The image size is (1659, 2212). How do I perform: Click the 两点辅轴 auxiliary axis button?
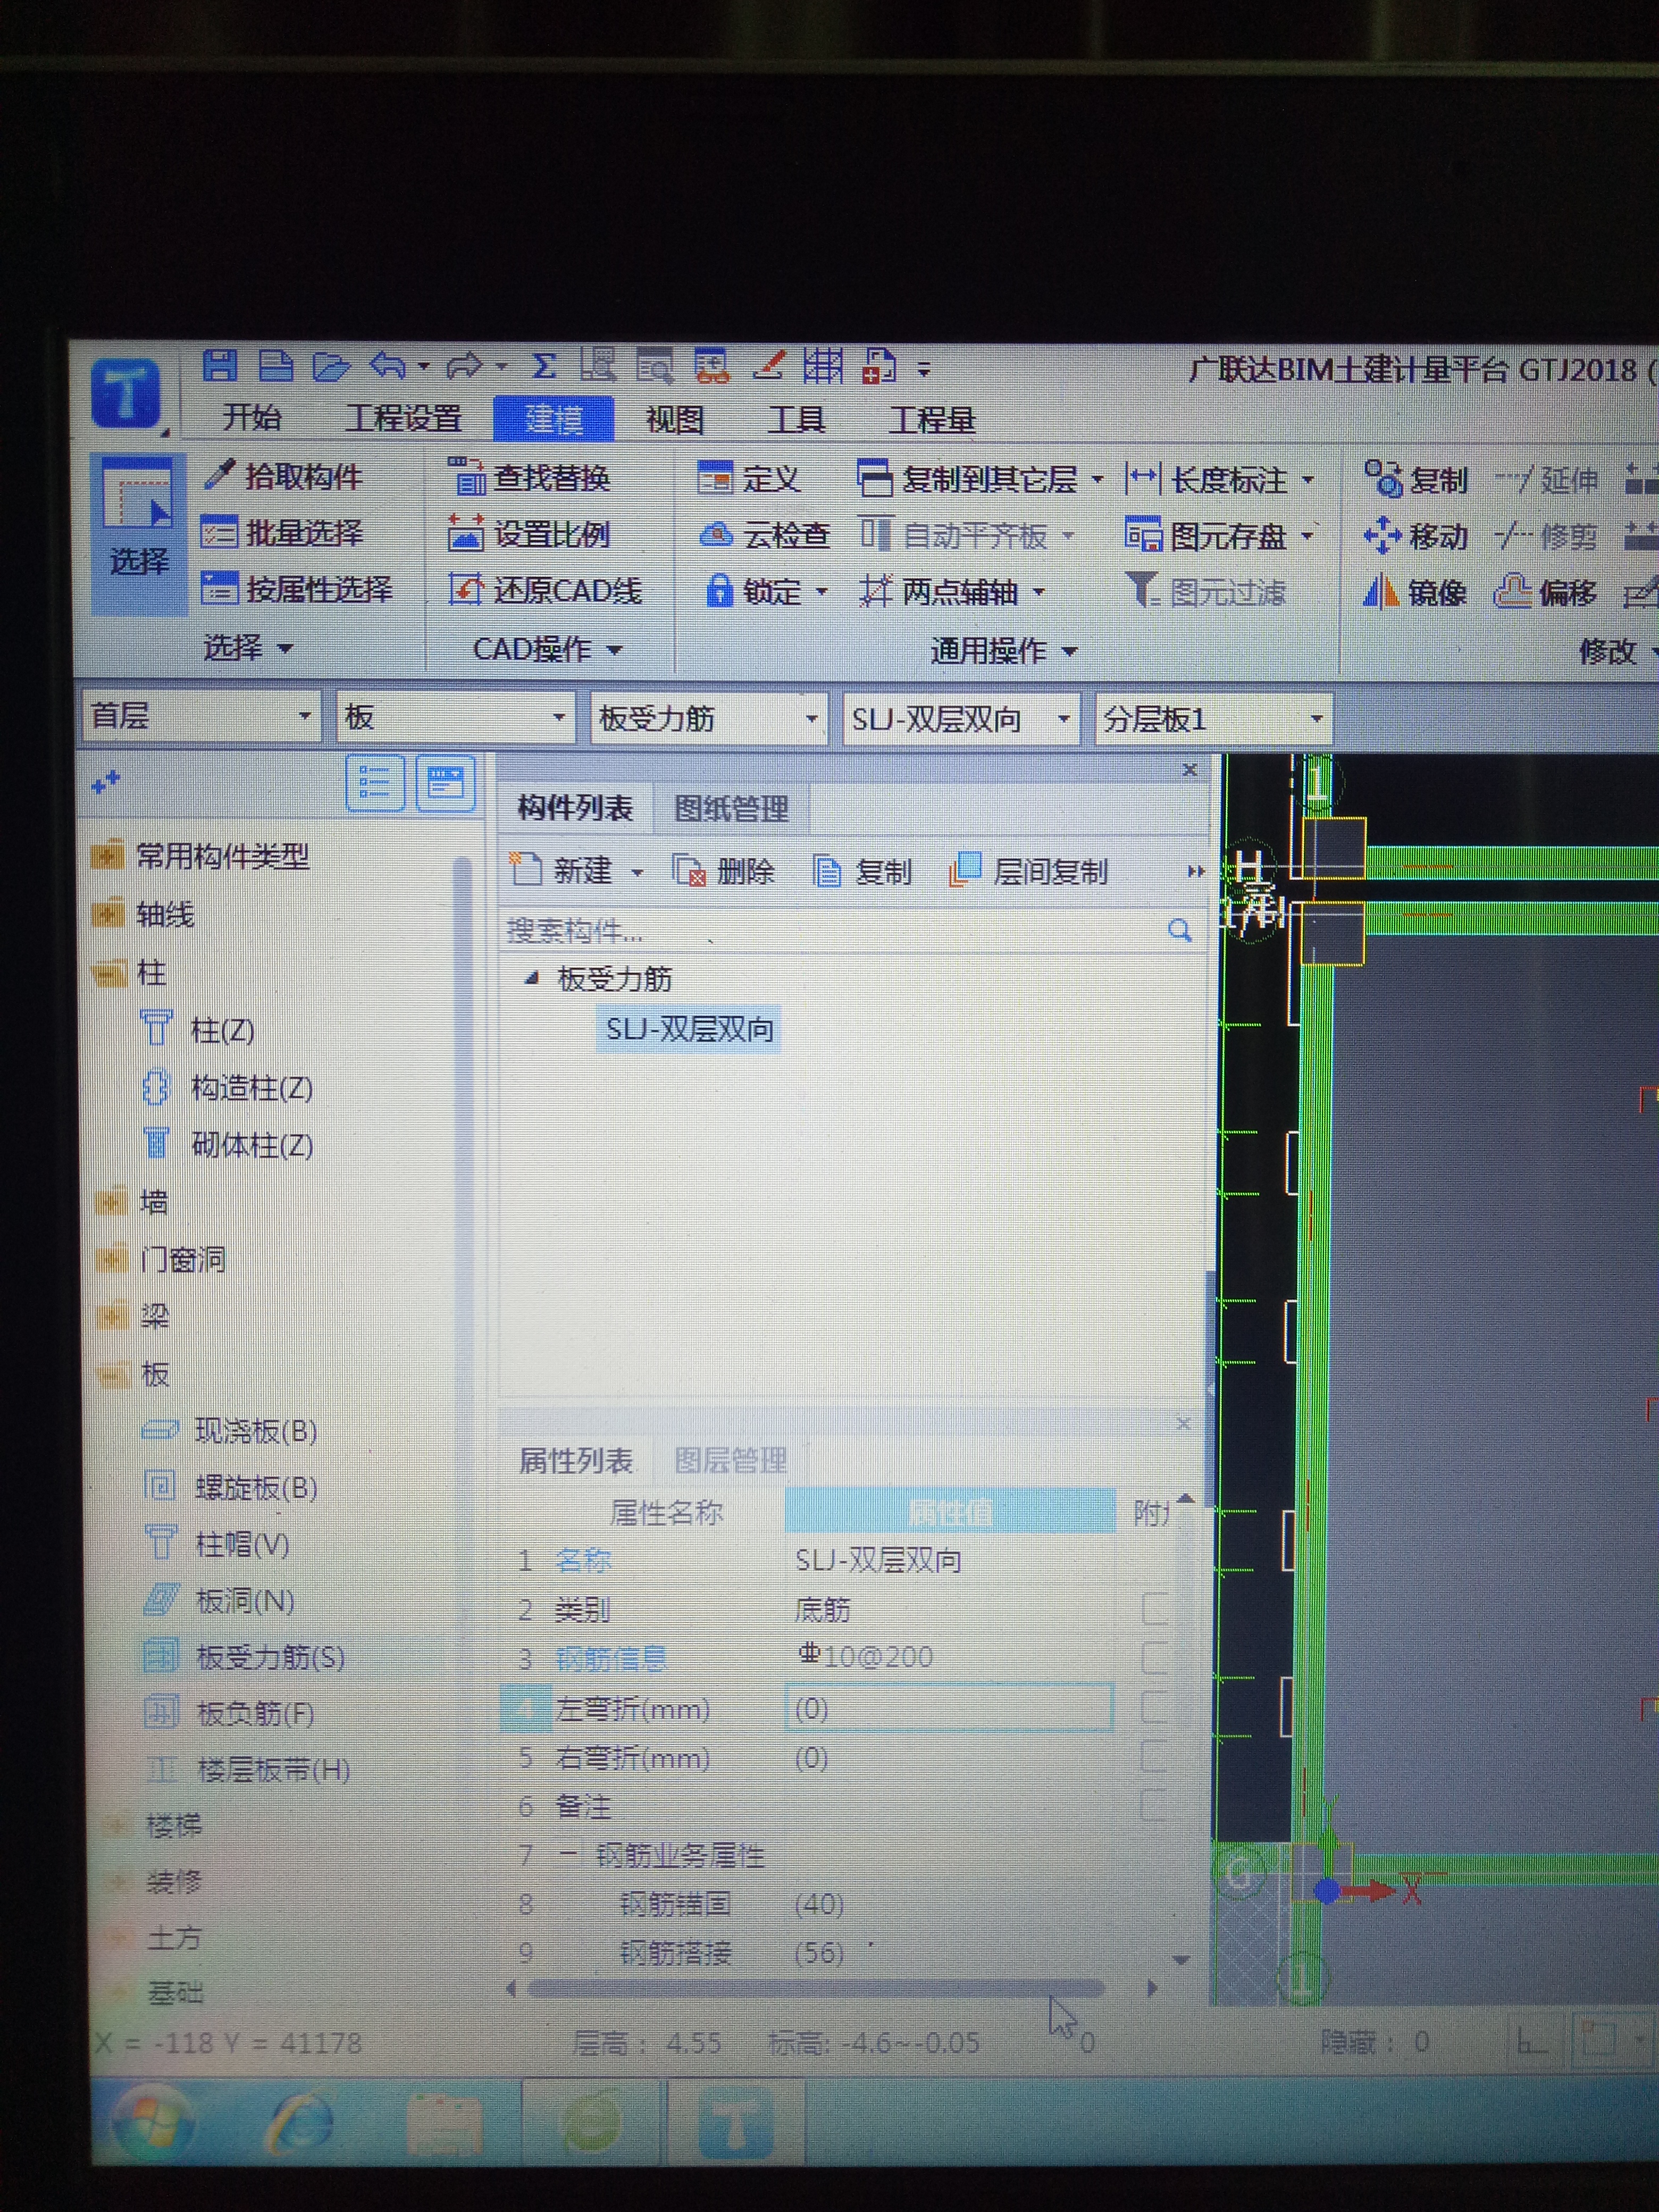(951, 592)
